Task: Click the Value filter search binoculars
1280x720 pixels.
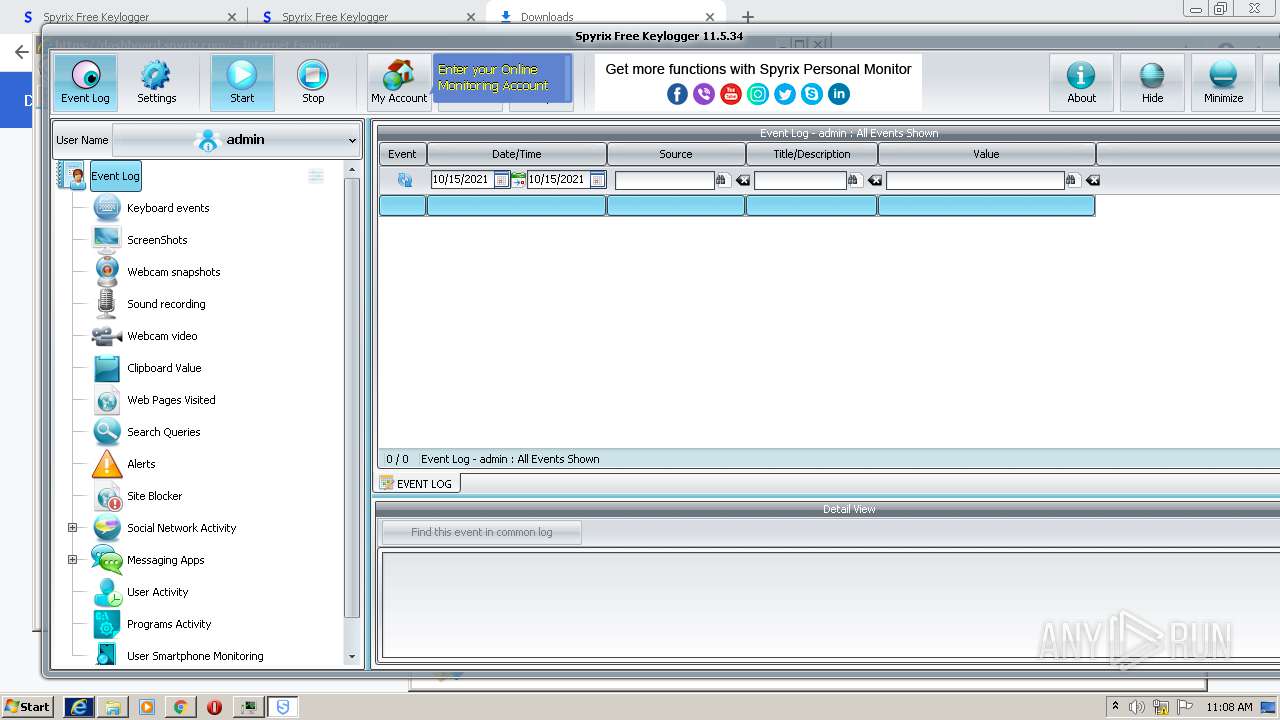Action: tap(1072, 180)
